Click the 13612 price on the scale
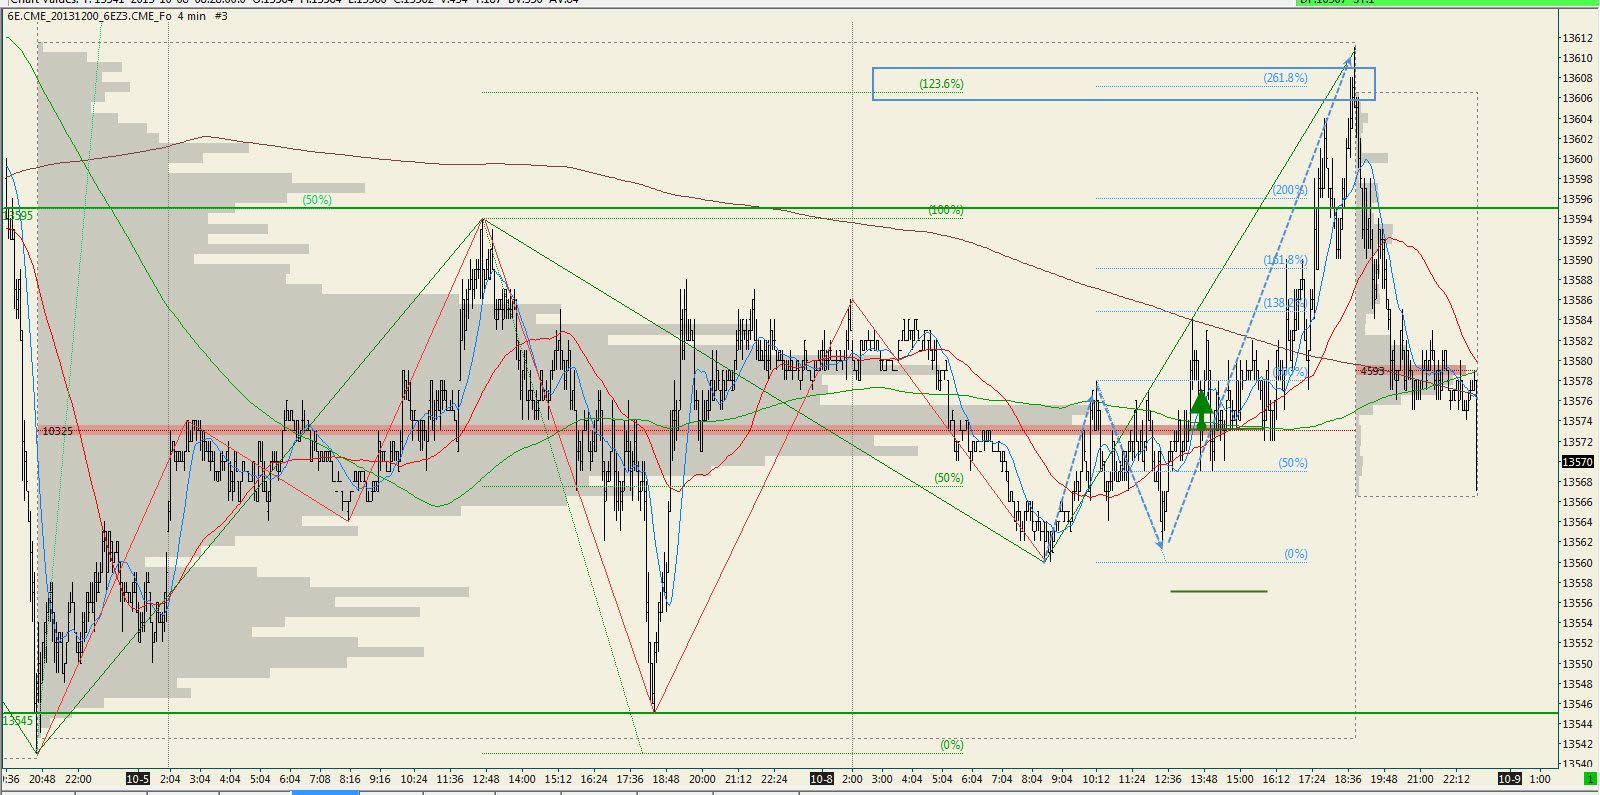The height and width of the screenshot is (795, 1600). [x=1578, y=38]
